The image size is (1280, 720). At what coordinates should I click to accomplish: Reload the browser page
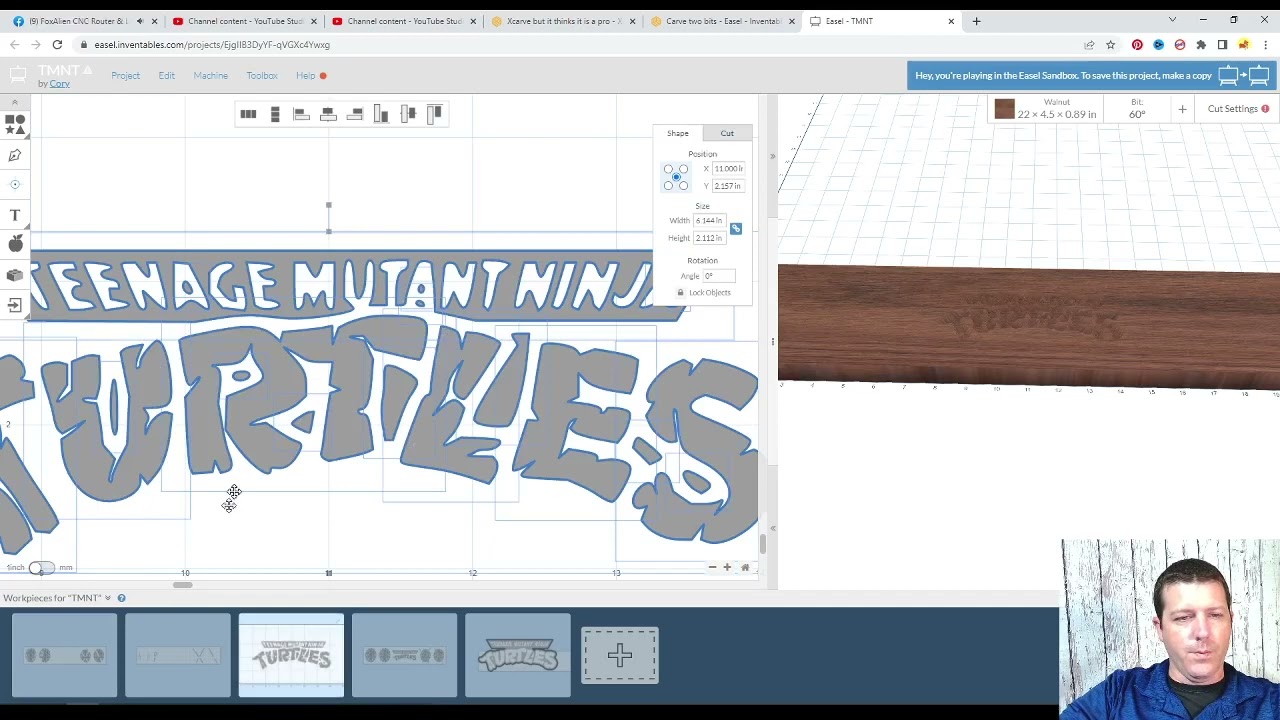pyautogui.click(x=57, y=45)
